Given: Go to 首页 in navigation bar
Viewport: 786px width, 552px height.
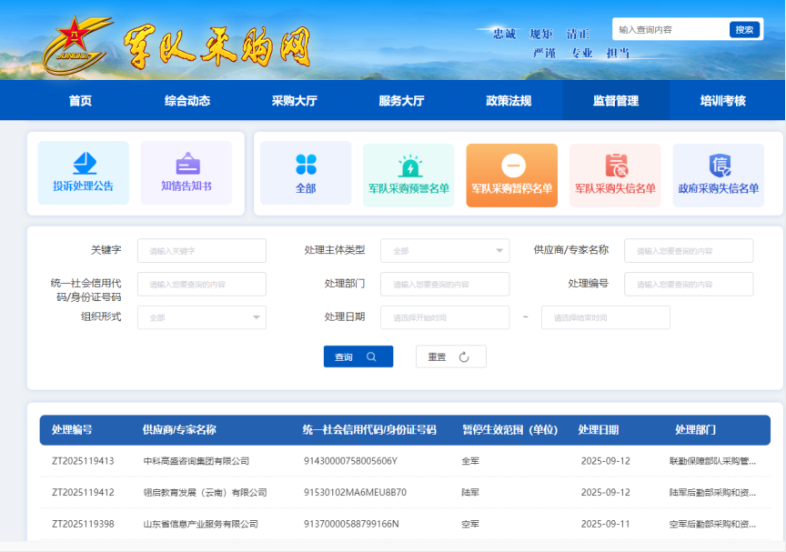Looking at the screenshot, I should [80, 101].
